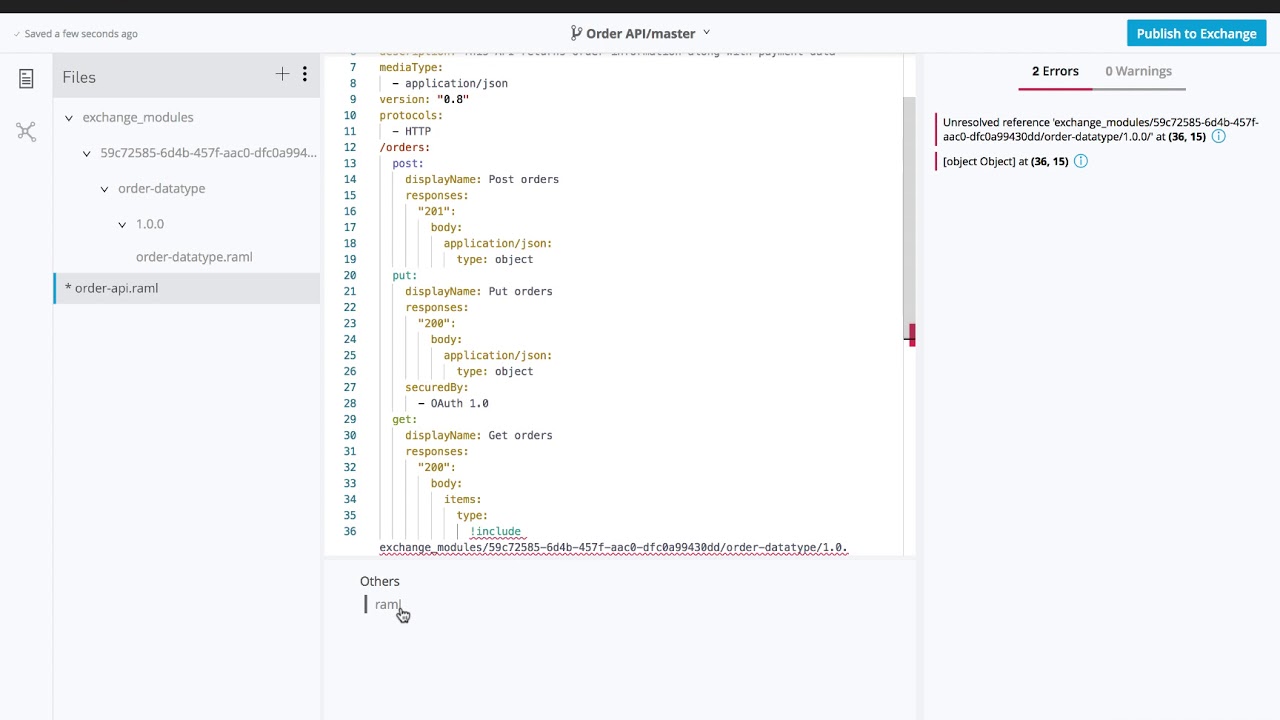Choose the raml suggestion under Others
The image size is (1280, 720).
387,604
